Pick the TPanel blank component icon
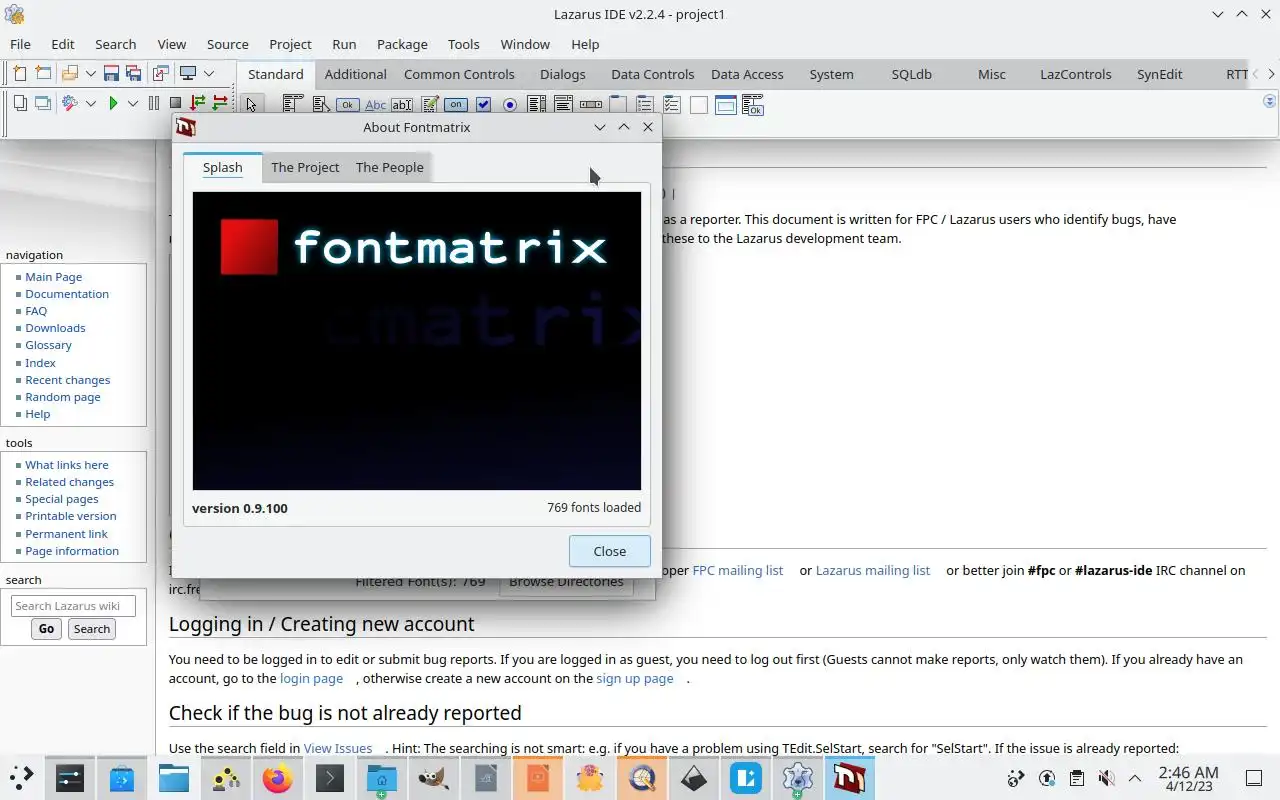Screen dimensions: 1280x800 click(x=699, y=104)
